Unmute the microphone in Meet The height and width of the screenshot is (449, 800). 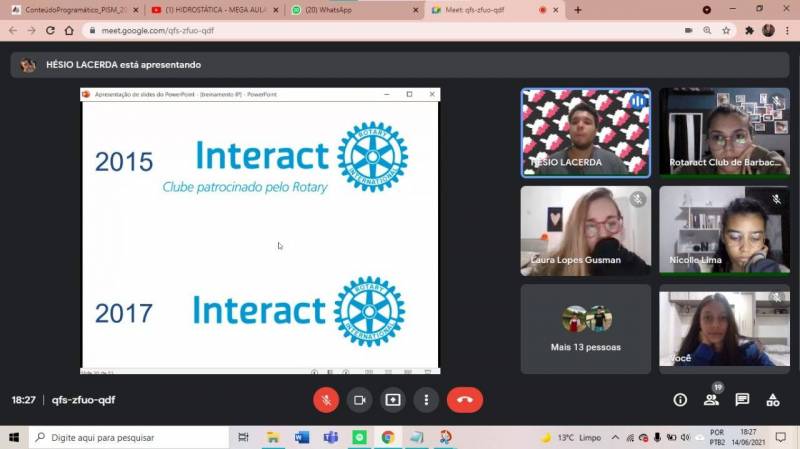(x=326, y=400)
